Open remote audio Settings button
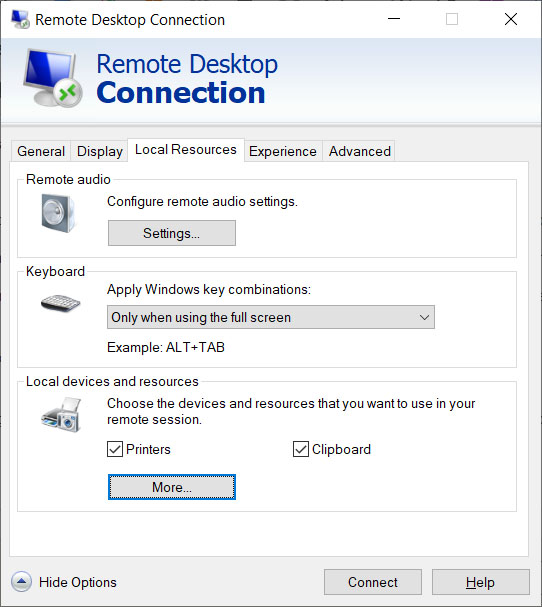542x607 pixels. (x=172, y=233)
